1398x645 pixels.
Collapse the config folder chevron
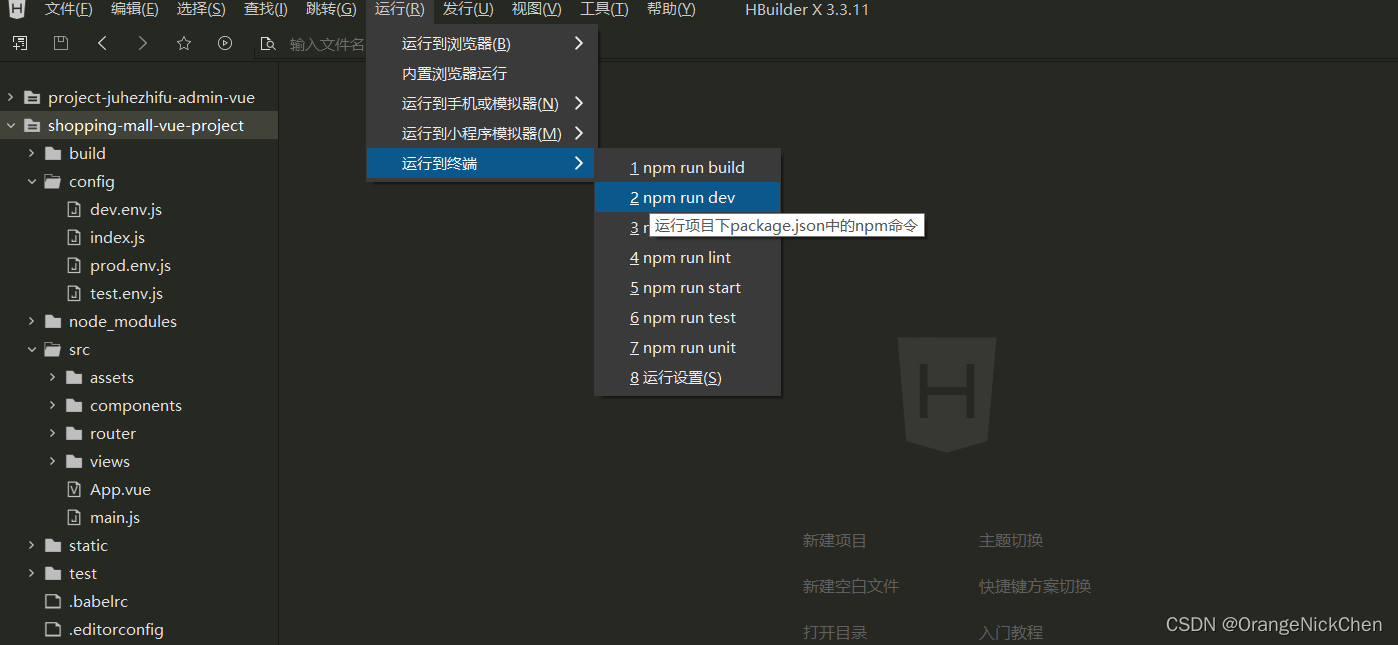31,182
